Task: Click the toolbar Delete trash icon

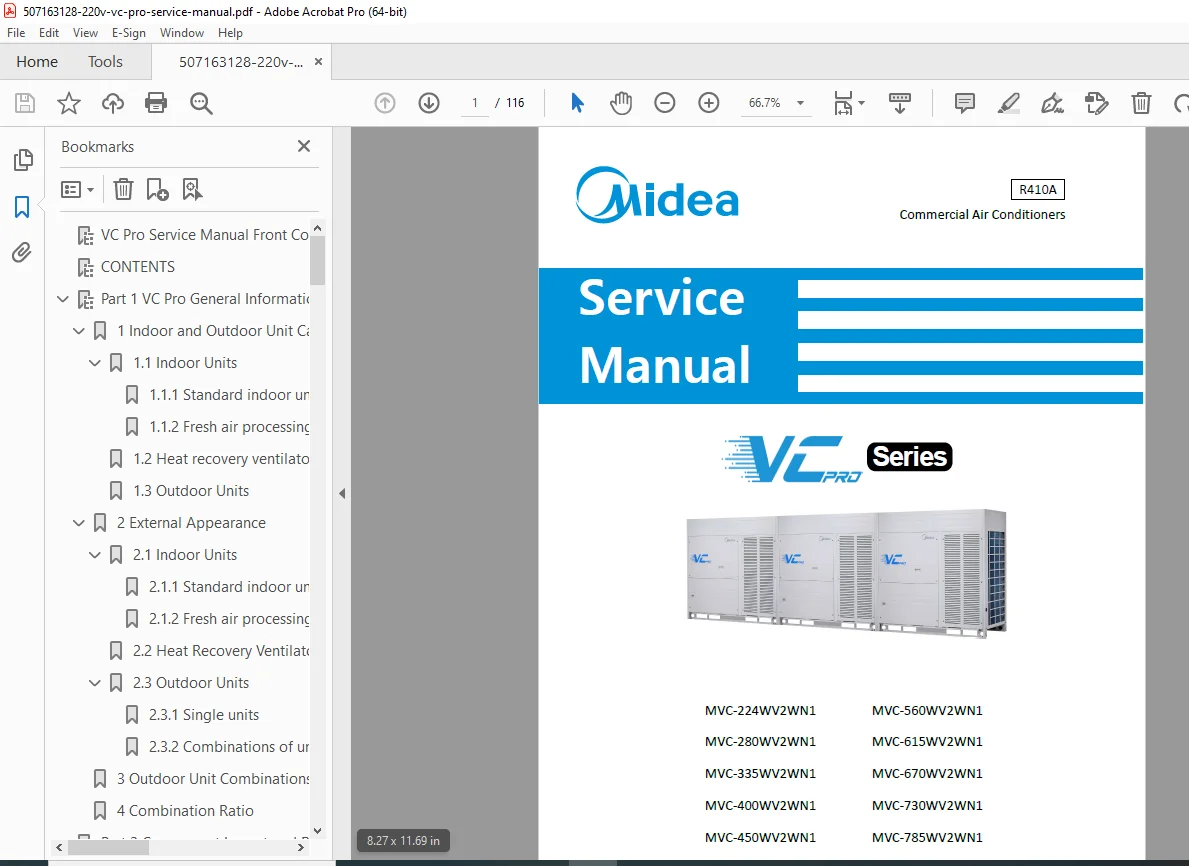Action: coord(1141,103)
